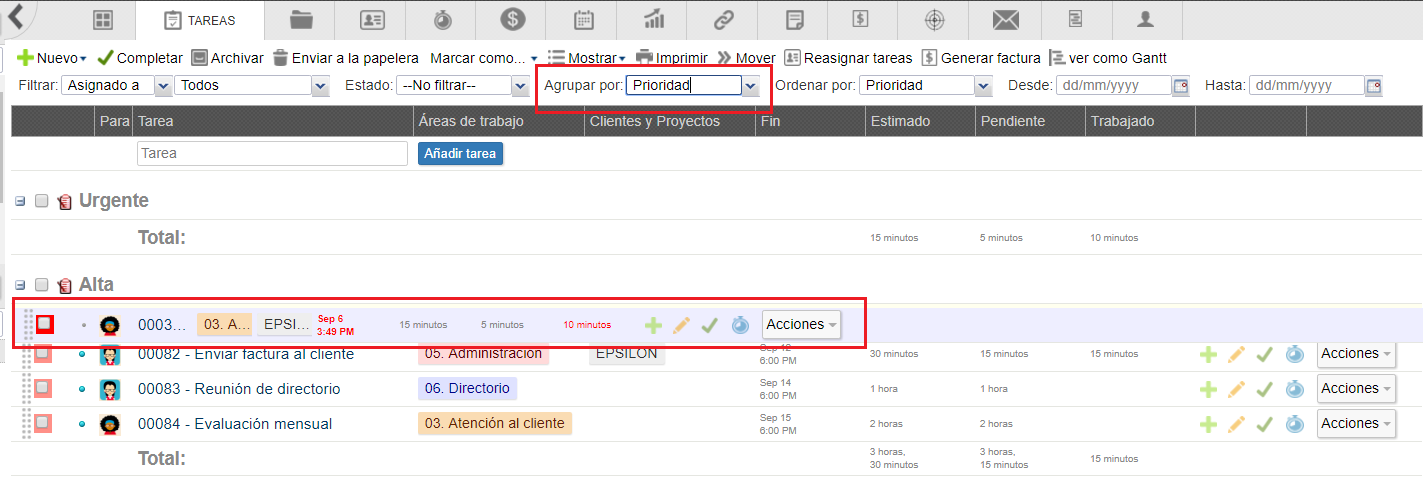
Task: Click the Tarea name input field
Action: [272, 154]
